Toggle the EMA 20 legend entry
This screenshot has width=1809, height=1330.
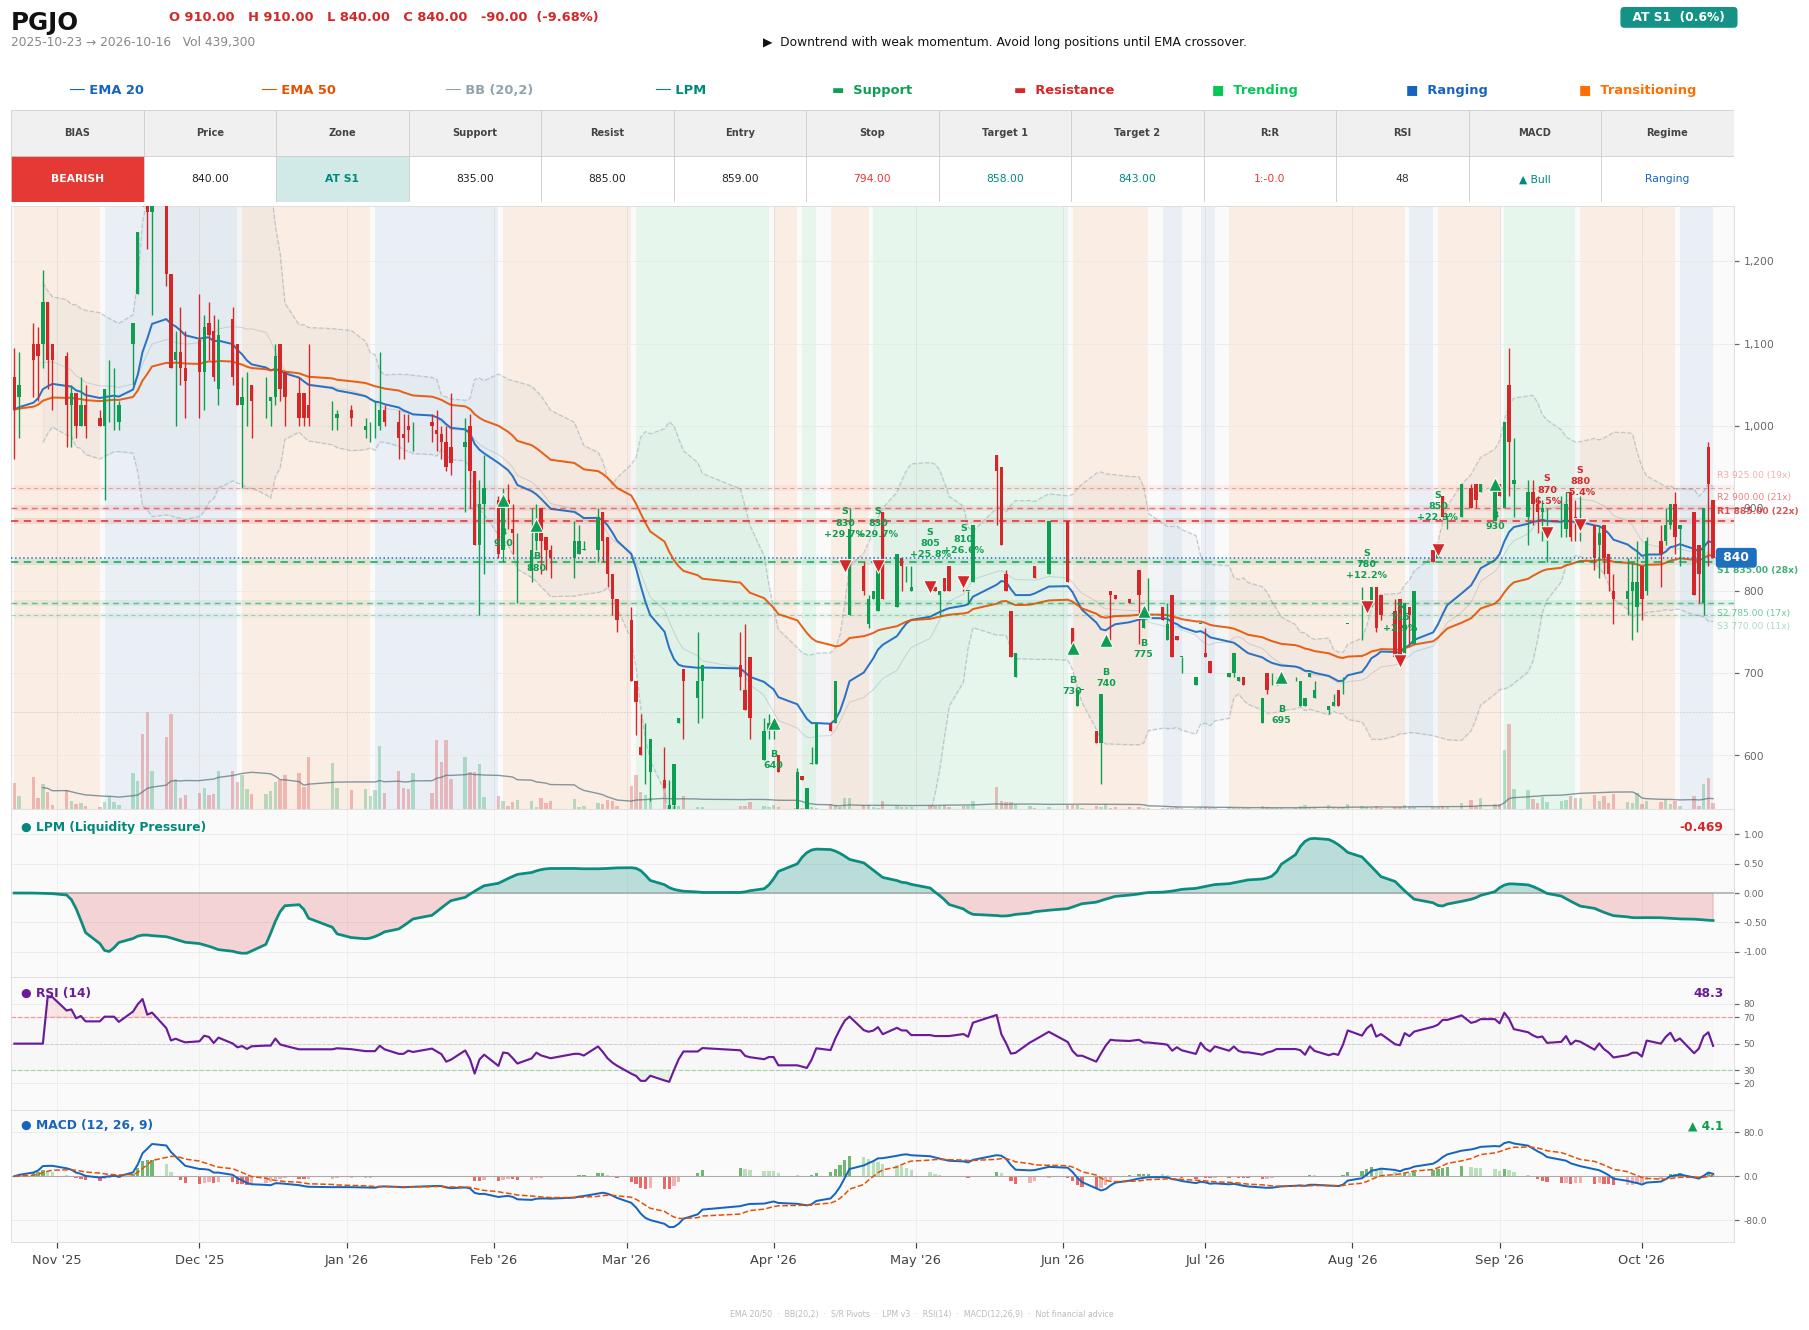coord(107,90)
